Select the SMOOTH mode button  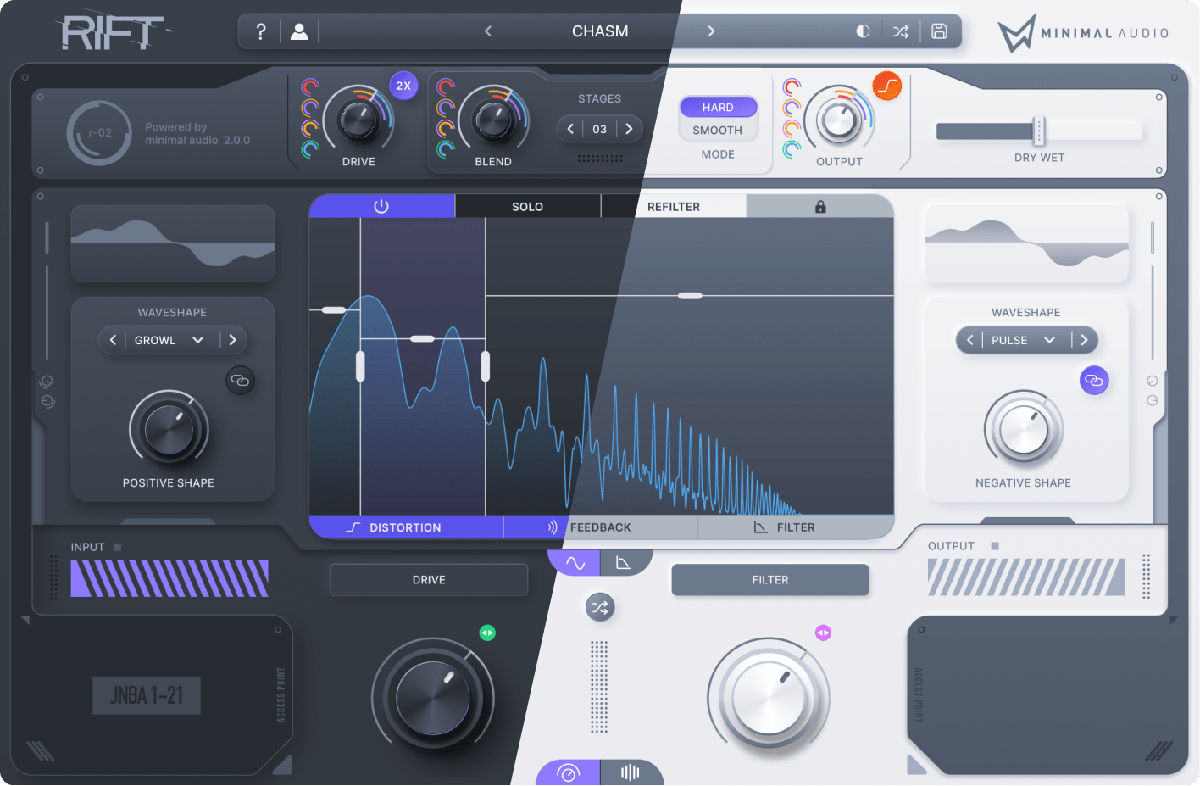pyautogui.click(x=718, y=130)
